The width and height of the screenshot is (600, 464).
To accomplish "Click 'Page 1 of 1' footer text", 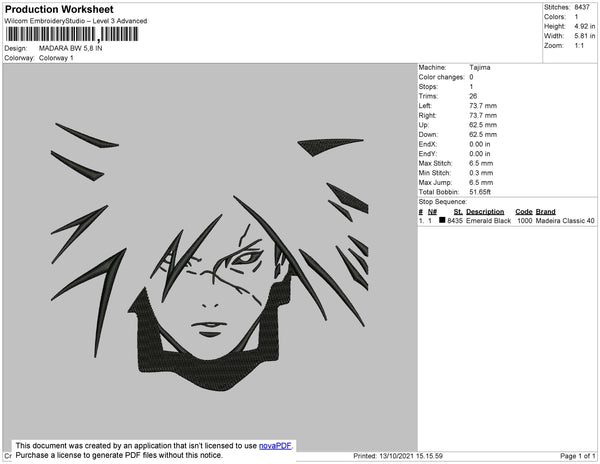I will pos(577,456).
